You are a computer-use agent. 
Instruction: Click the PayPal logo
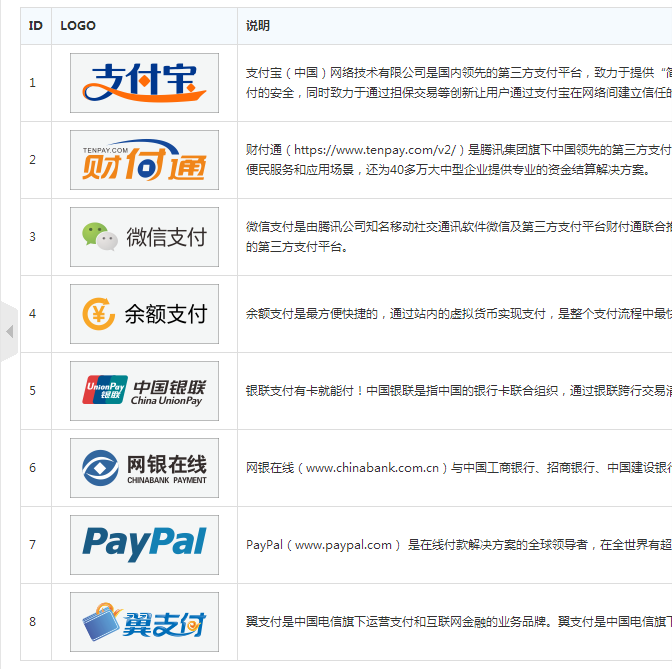144,545
